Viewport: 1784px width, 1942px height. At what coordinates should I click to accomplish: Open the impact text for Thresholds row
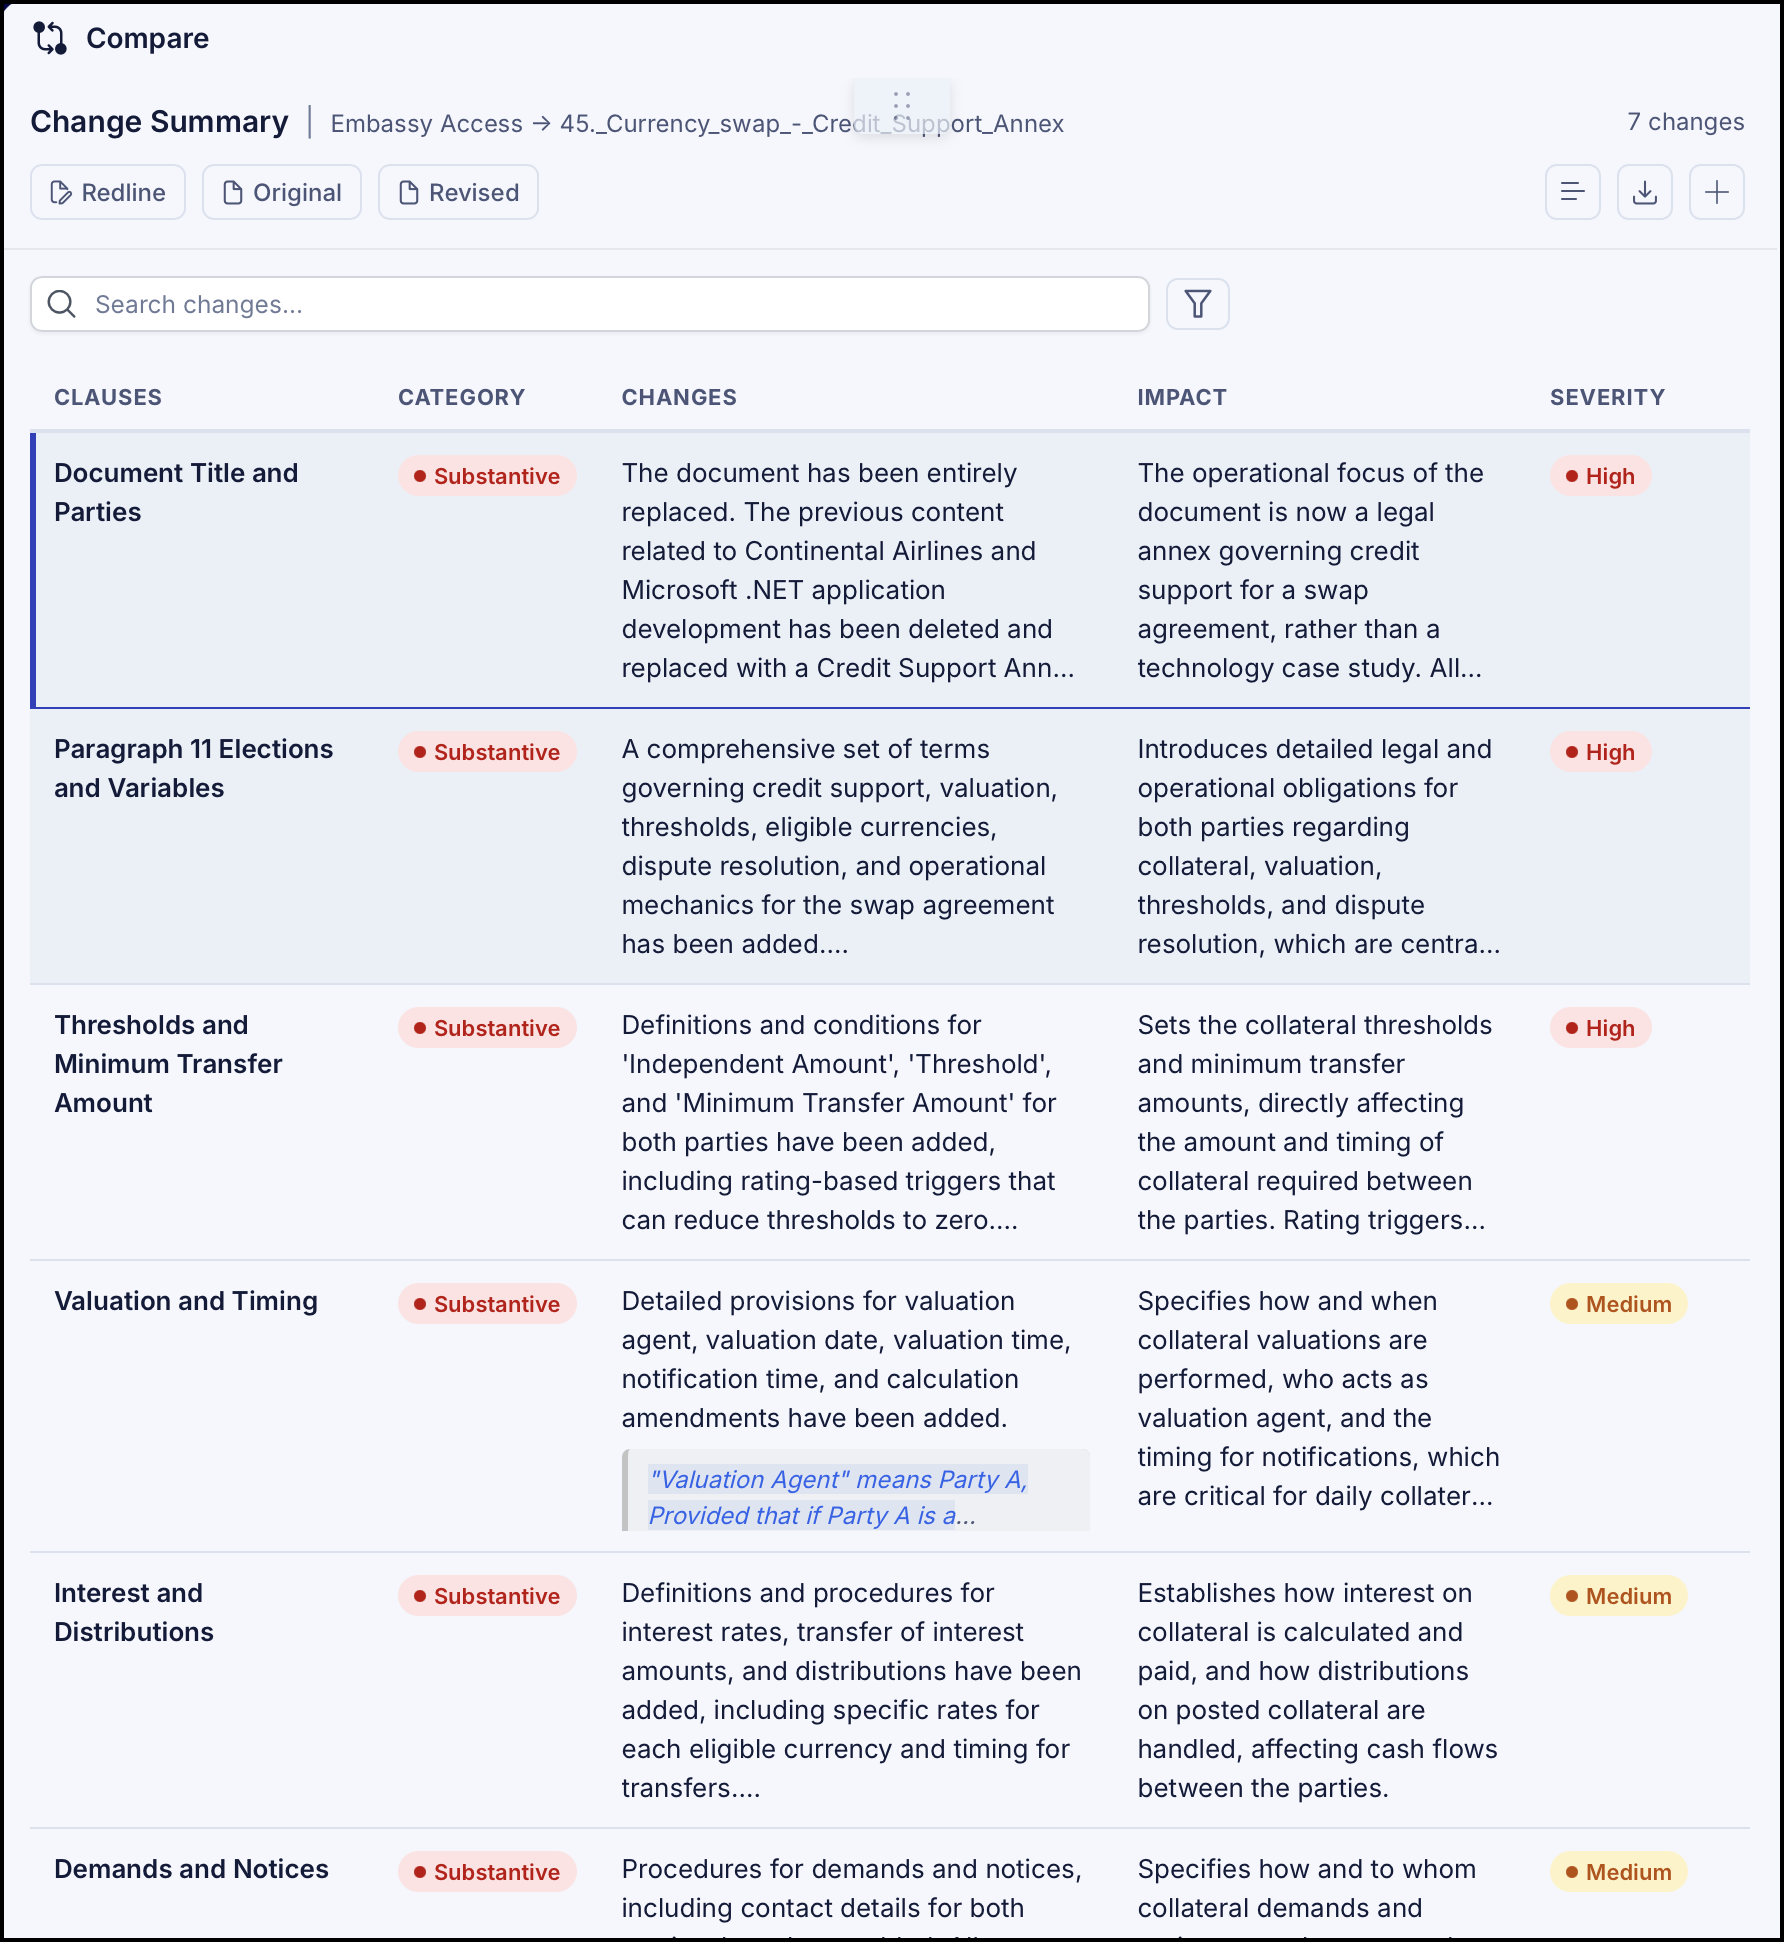coord(1315,1122)
